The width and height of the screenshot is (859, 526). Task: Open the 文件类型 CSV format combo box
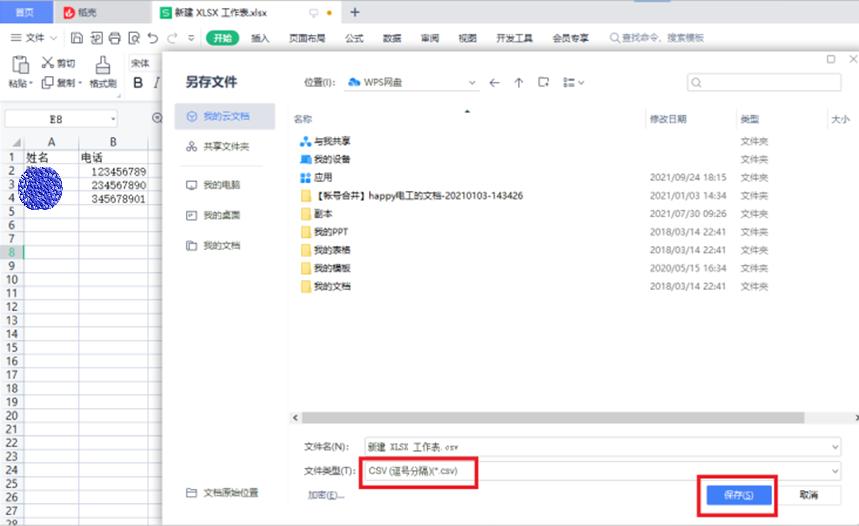(603, 471)
